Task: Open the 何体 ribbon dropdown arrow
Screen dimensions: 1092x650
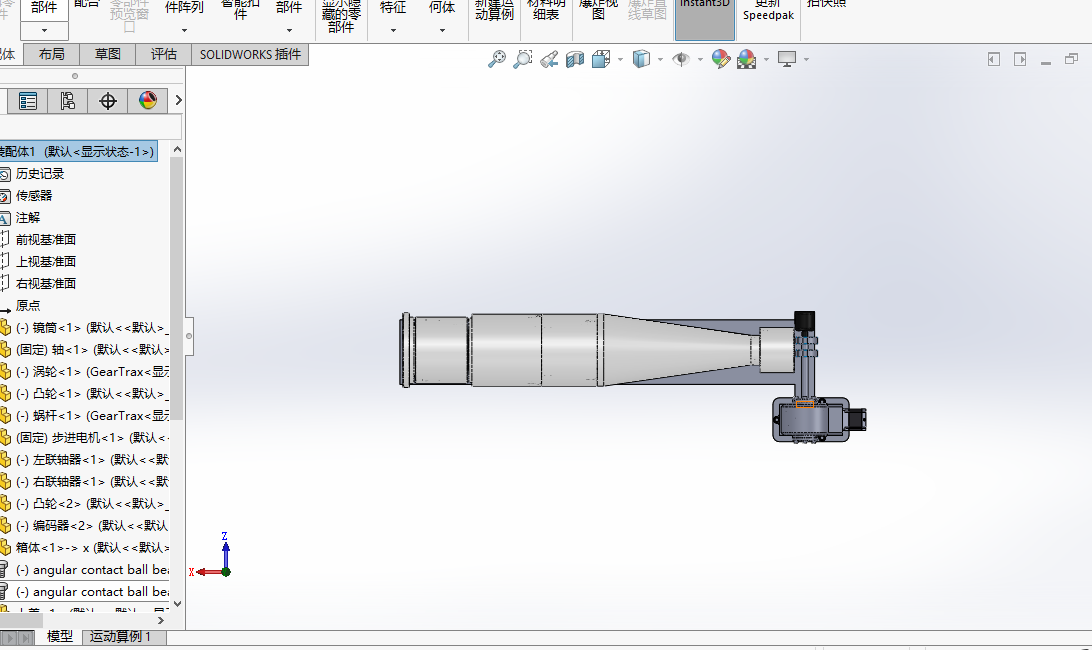Action: point(442,31)
